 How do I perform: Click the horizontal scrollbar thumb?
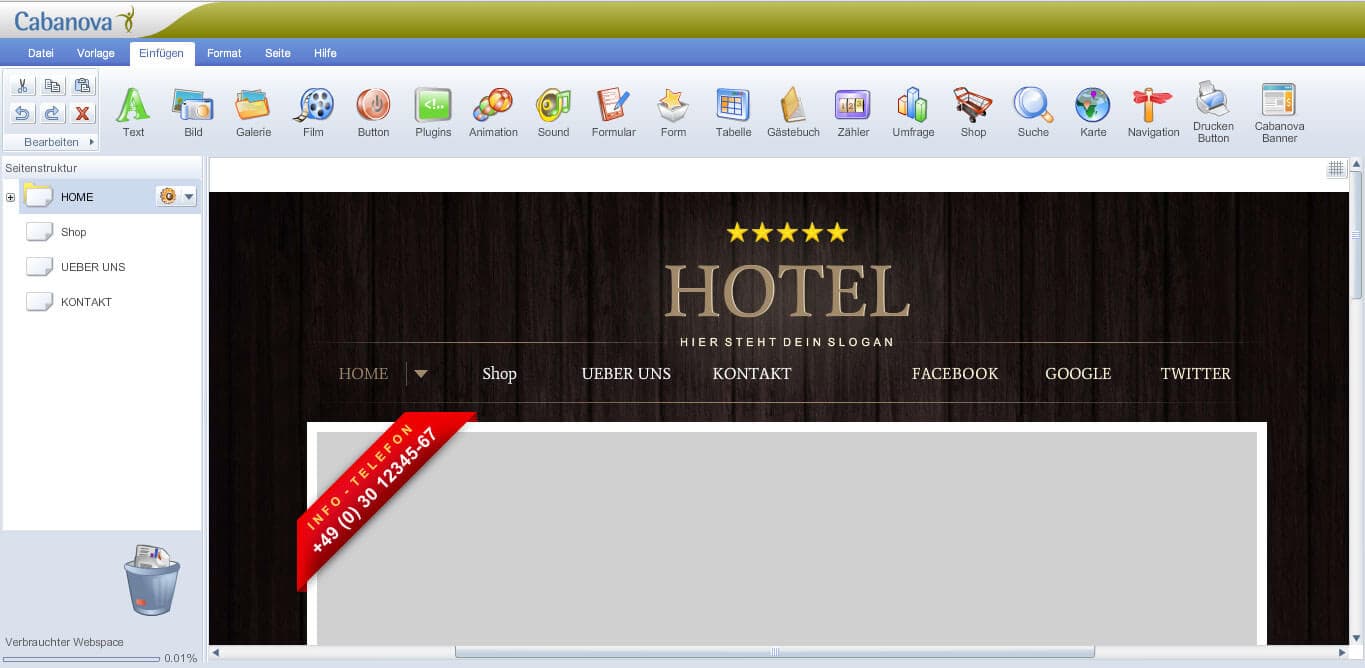[x=774, y=653]
